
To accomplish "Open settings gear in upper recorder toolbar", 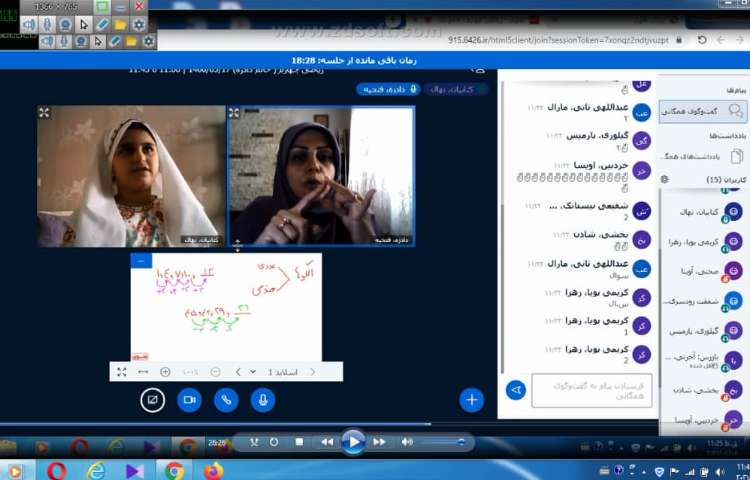I will pos(139,24).
